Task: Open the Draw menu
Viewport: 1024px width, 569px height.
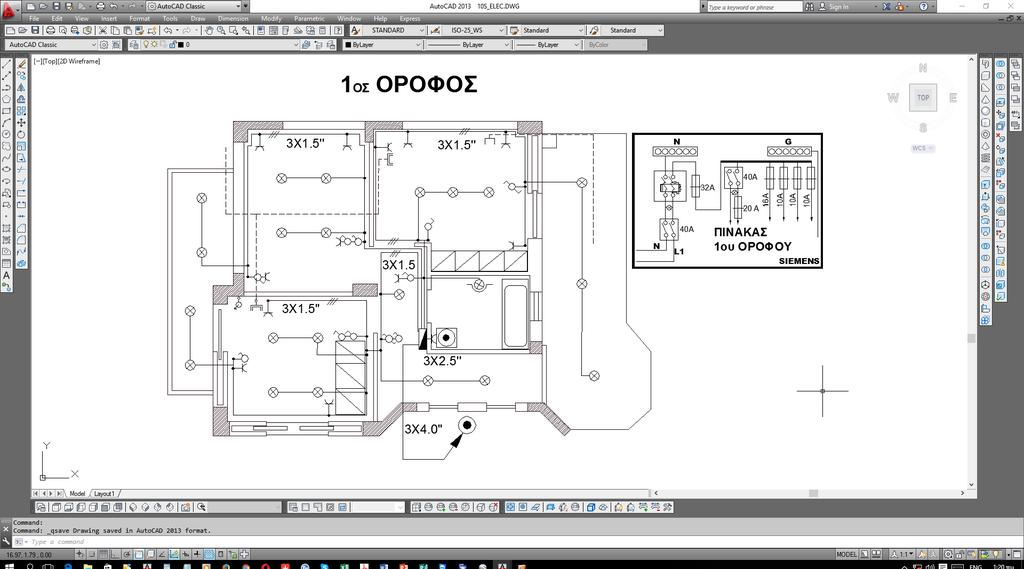Action: pos(198,18)
